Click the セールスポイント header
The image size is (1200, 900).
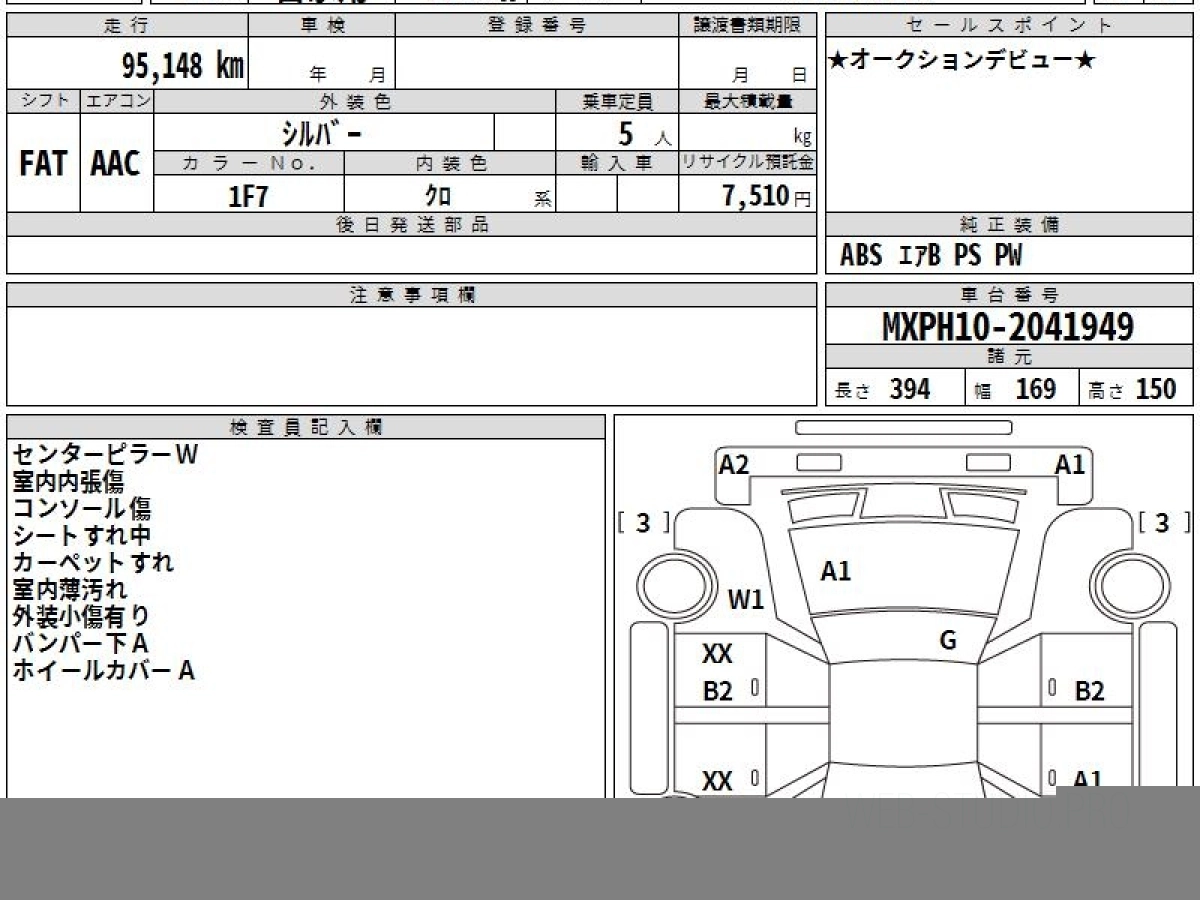pos(1009,26)
